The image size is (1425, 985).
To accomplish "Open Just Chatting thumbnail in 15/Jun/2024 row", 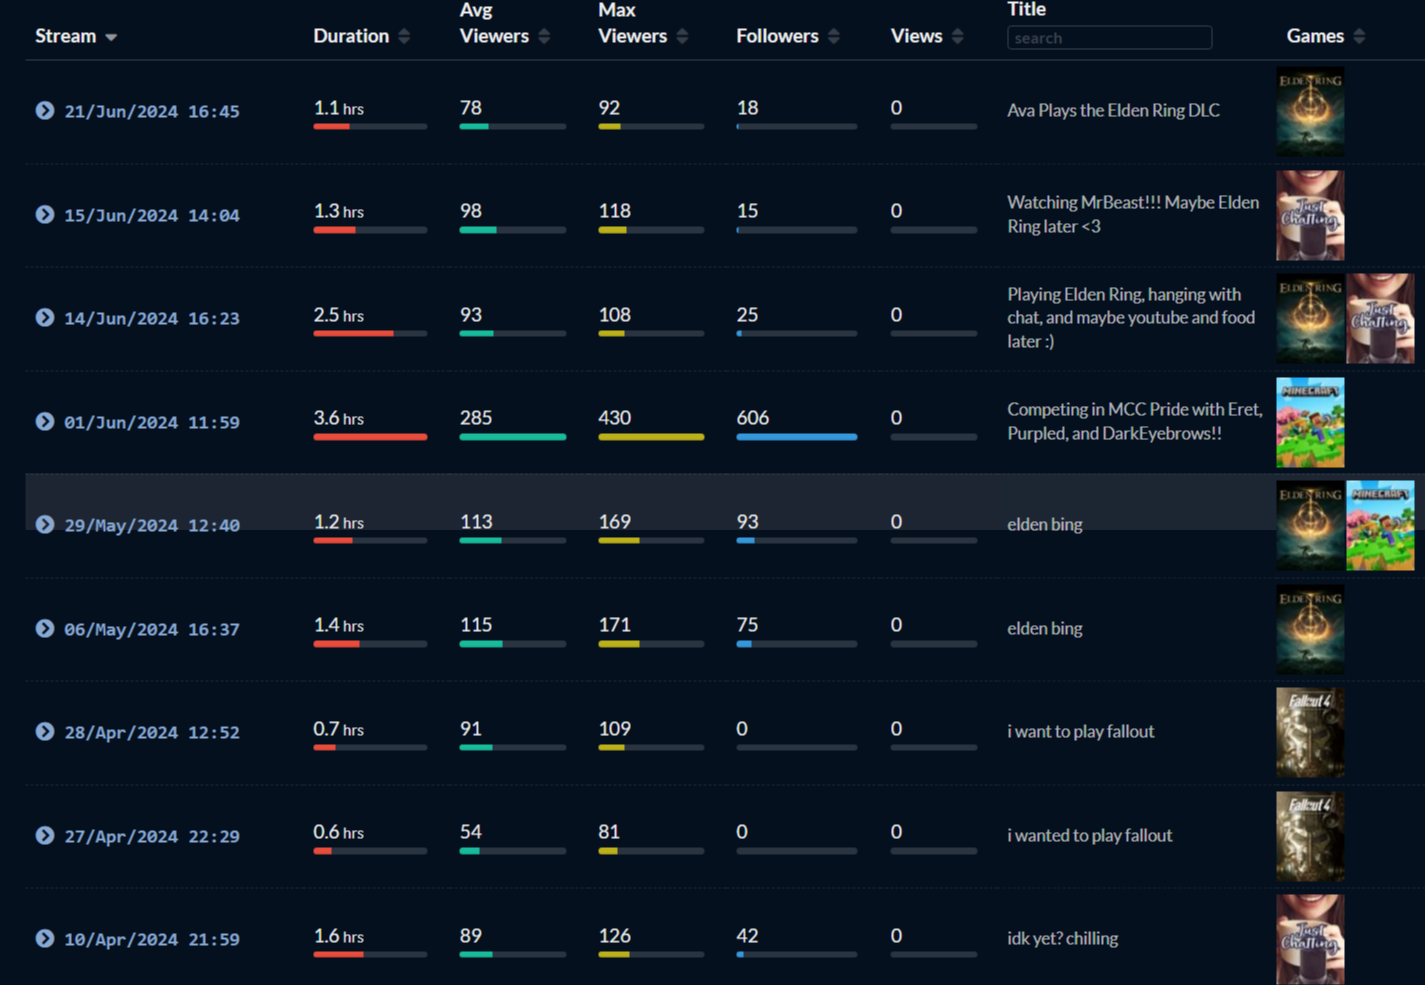I will 1310,215.
